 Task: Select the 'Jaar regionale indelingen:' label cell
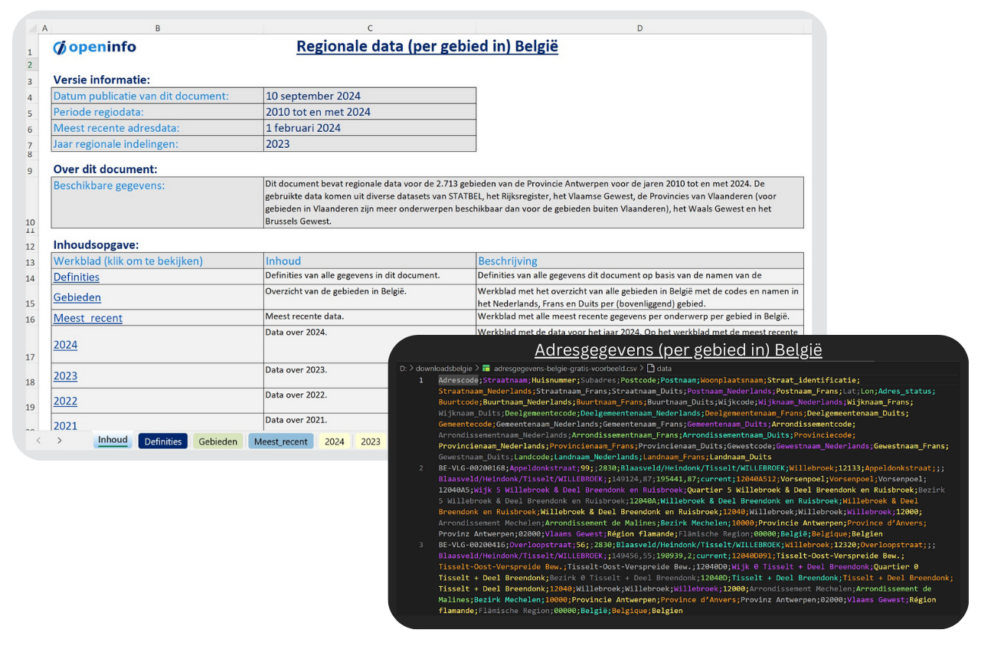pos(157,143)
